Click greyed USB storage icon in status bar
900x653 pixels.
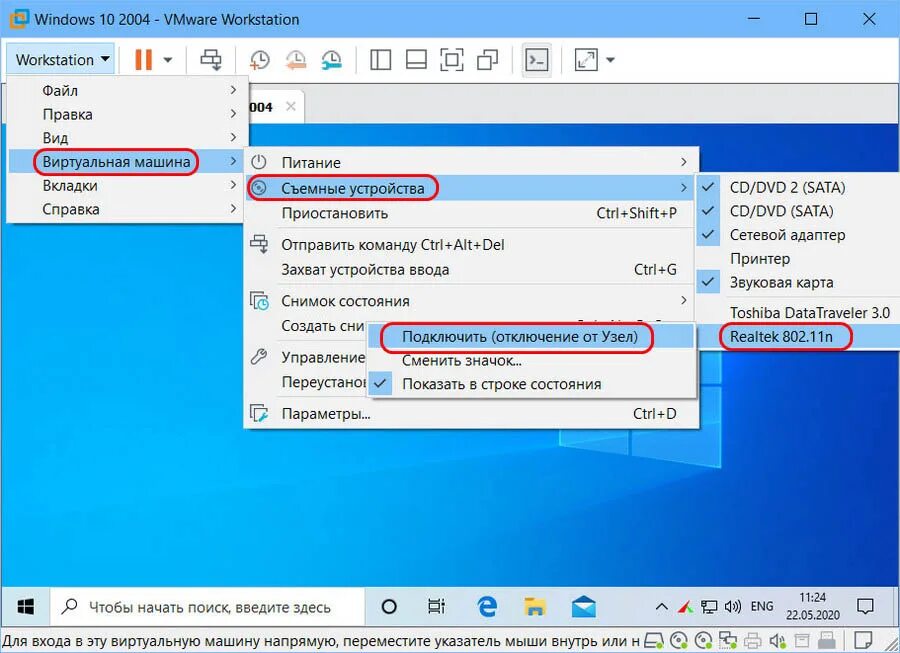pos(802,640)
